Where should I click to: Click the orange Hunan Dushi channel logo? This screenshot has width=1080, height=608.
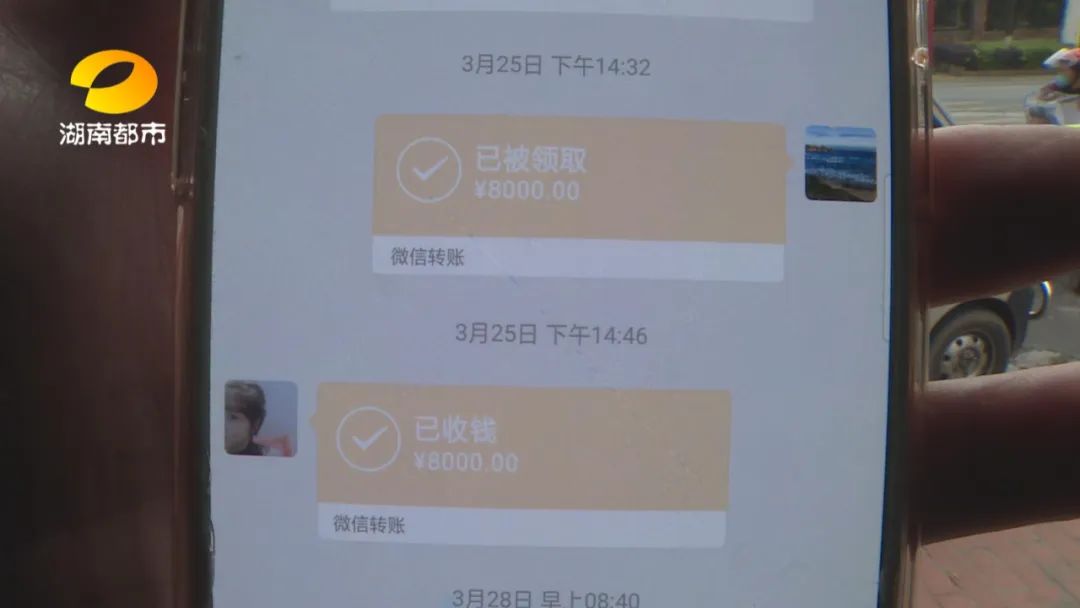tap(114, 81)
